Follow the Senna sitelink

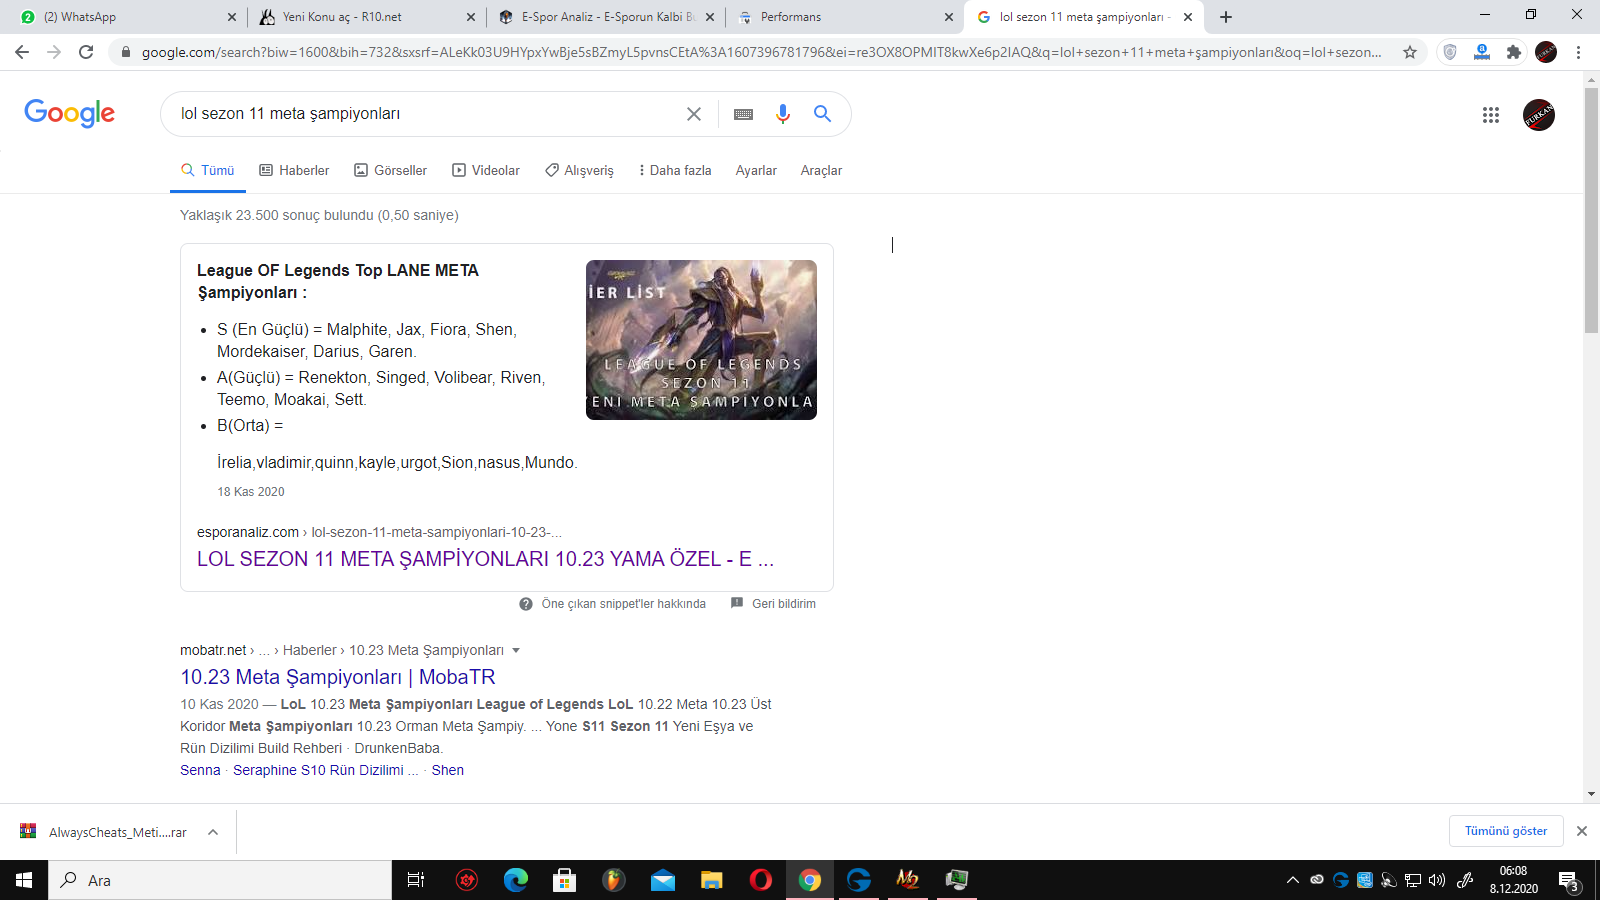[x=200, y=770]
